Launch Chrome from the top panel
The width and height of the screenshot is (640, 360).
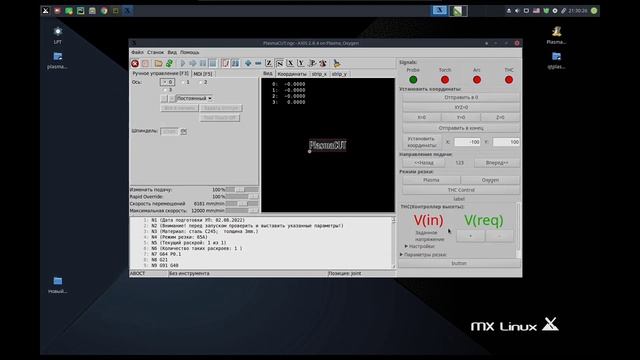click(104, 11)
